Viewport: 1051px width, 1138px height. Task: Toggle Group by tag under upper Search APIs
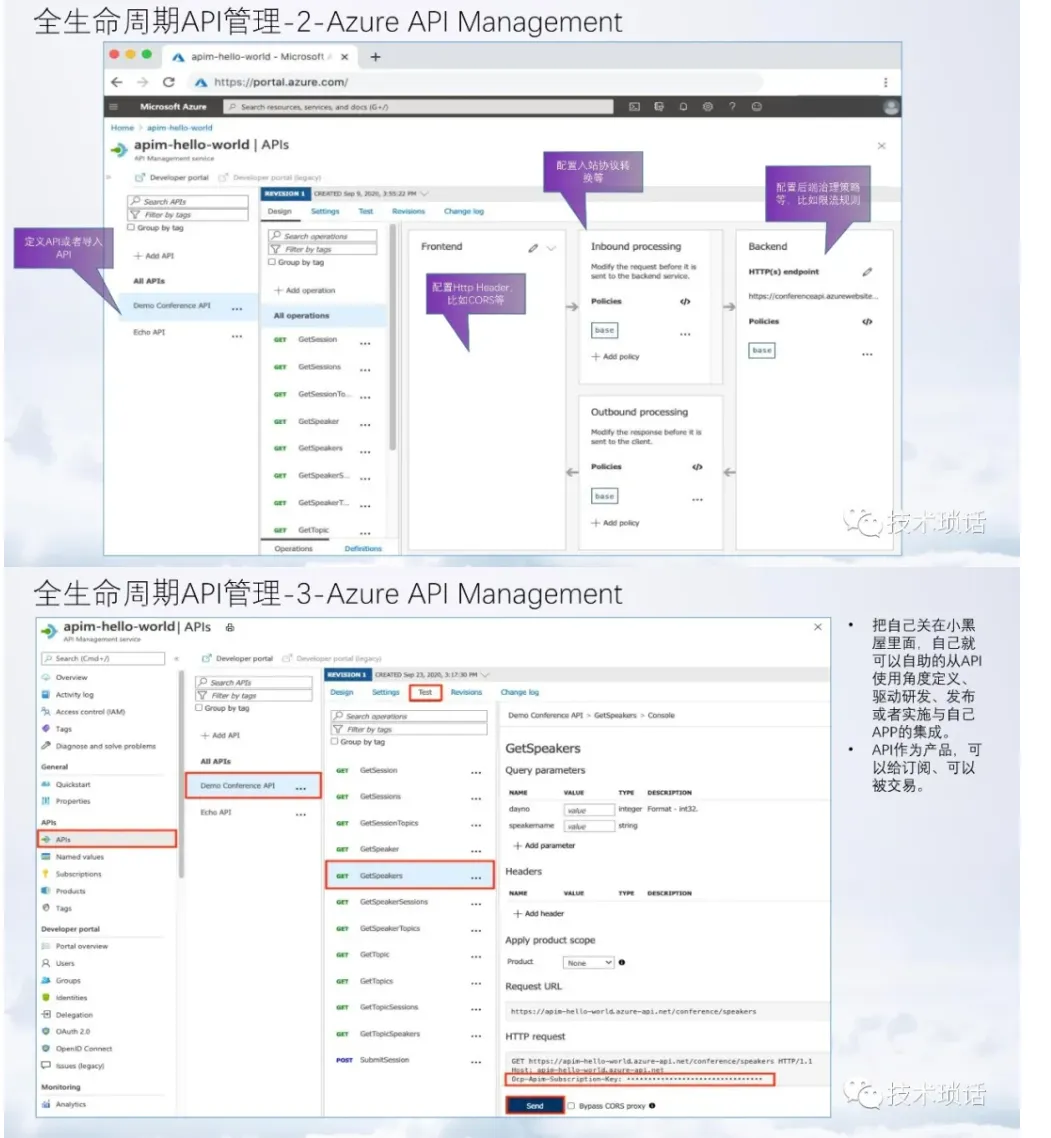point(131,227)
